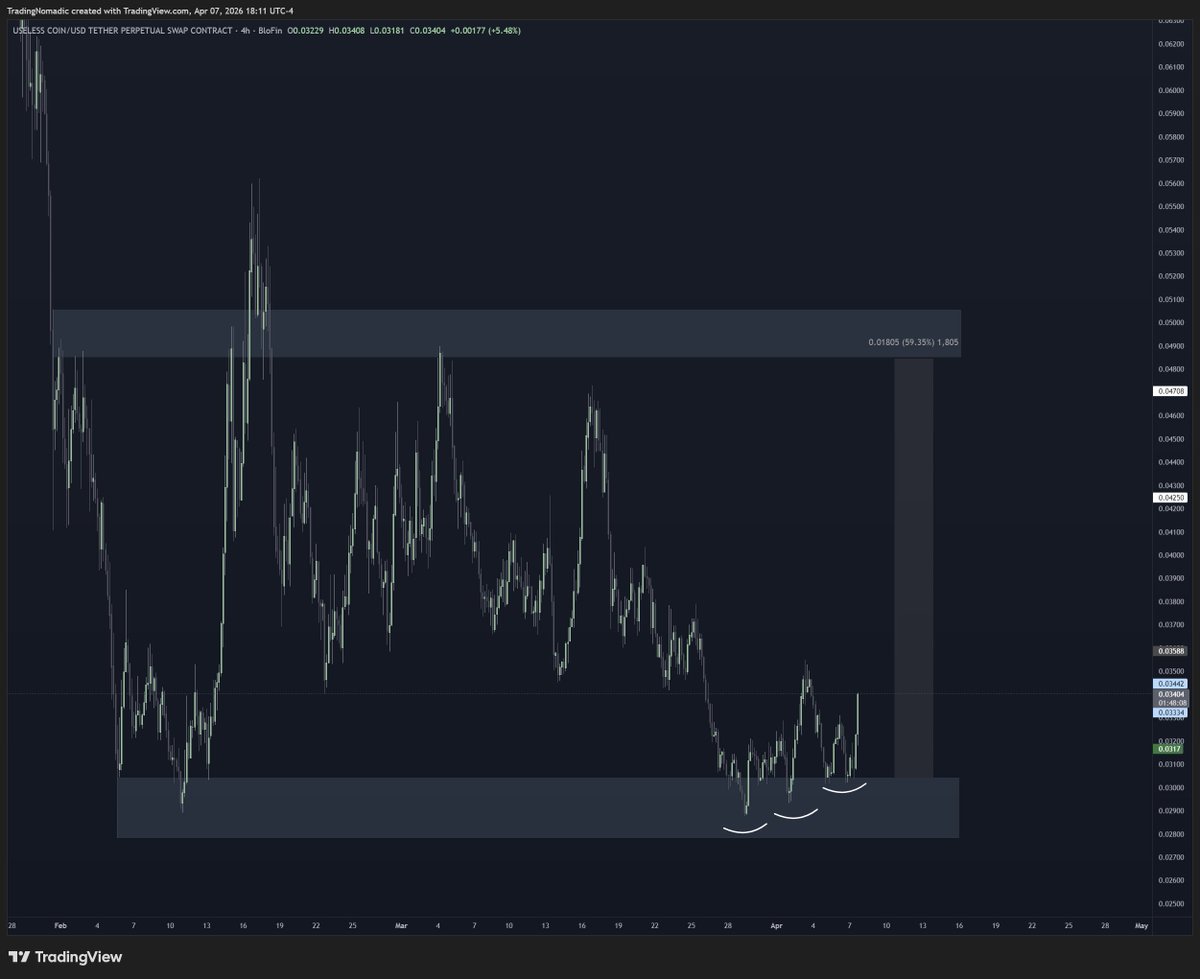Viewport: 1200px width, 979px height.
Task: Click the Mar label on time axis
Action: point(402,926)
